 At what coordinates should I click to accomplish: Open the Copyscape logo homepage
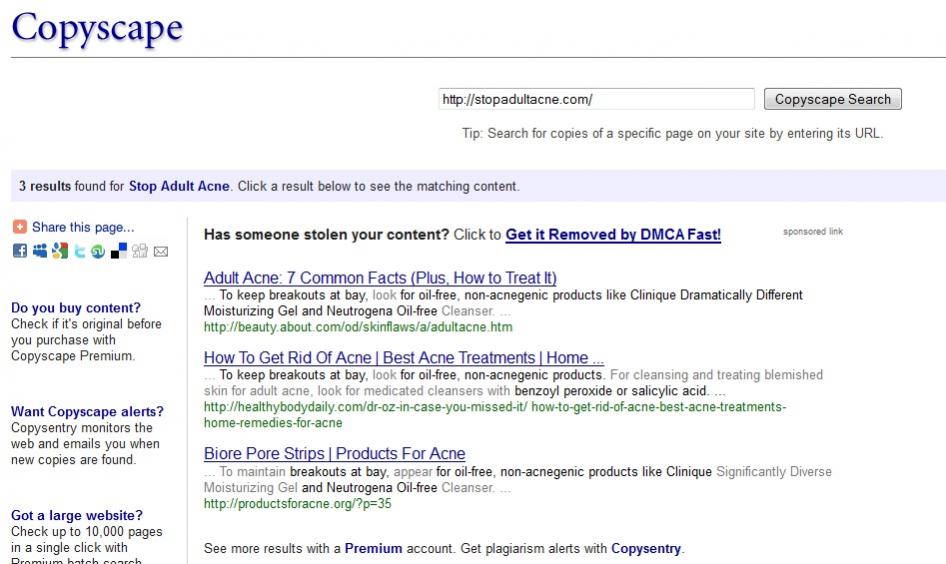[x=97, y=28]
